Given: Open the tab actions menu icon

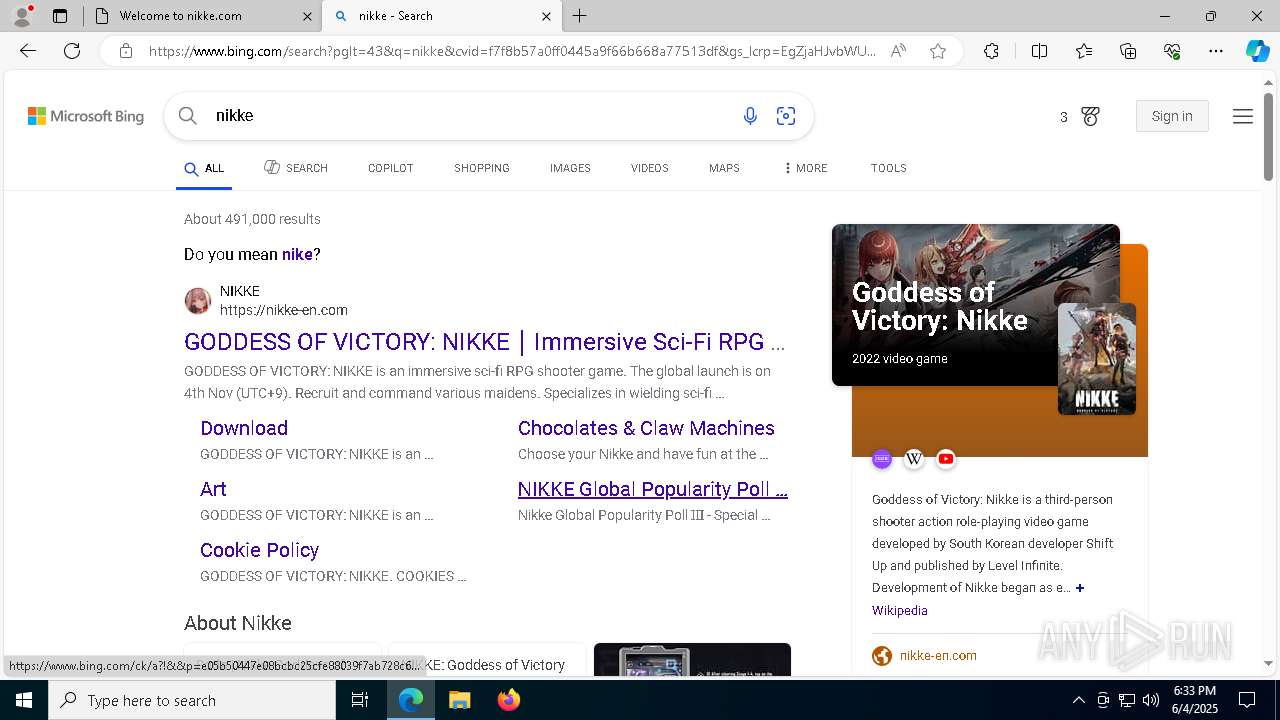Looking at the screenshot, I should 60,16.
